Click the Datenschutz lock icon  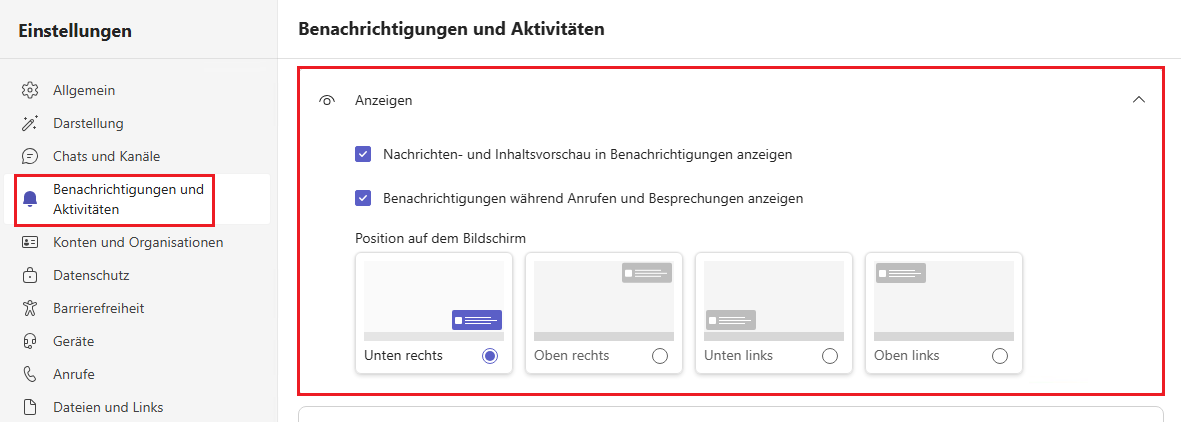[x=30, y=275]
